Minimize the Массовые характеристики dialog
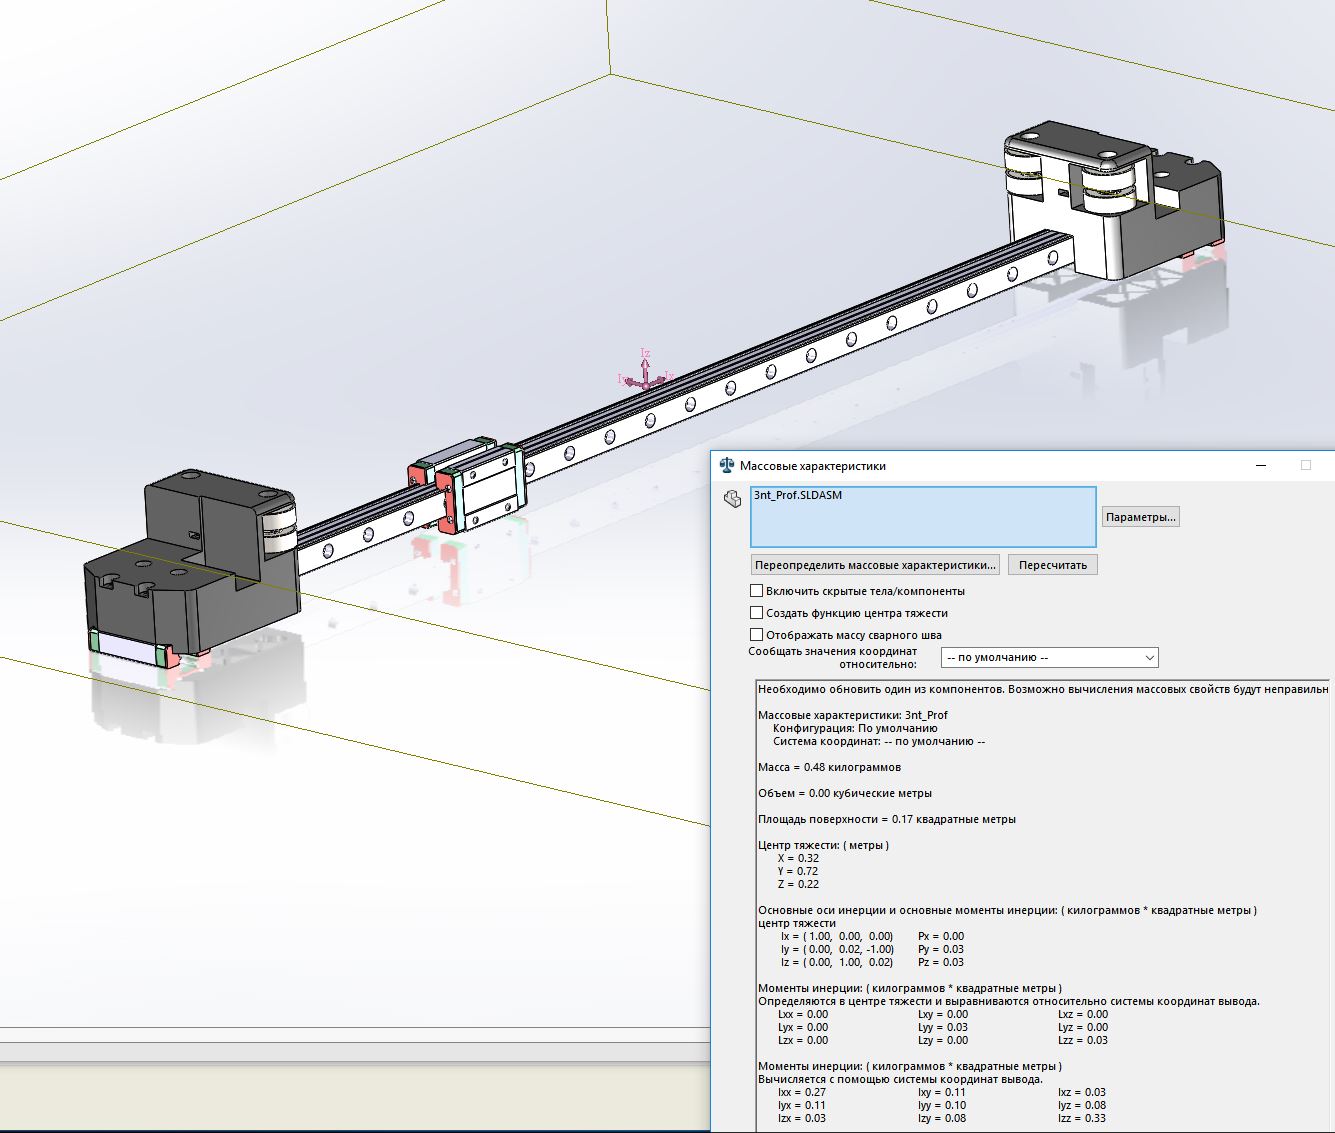This screenshot has width=1335, height=1133. point(1262,466)
